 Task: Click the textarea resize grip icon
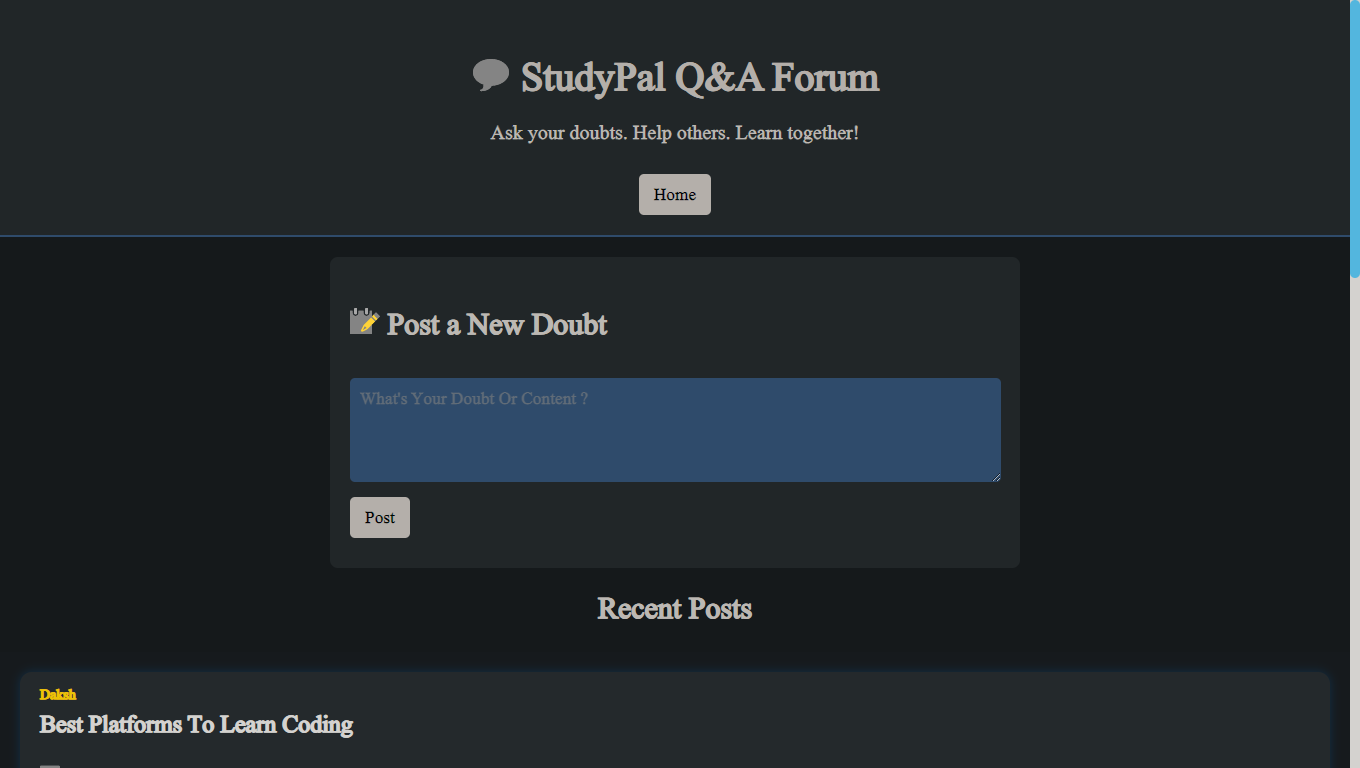(x=995, y=476)
